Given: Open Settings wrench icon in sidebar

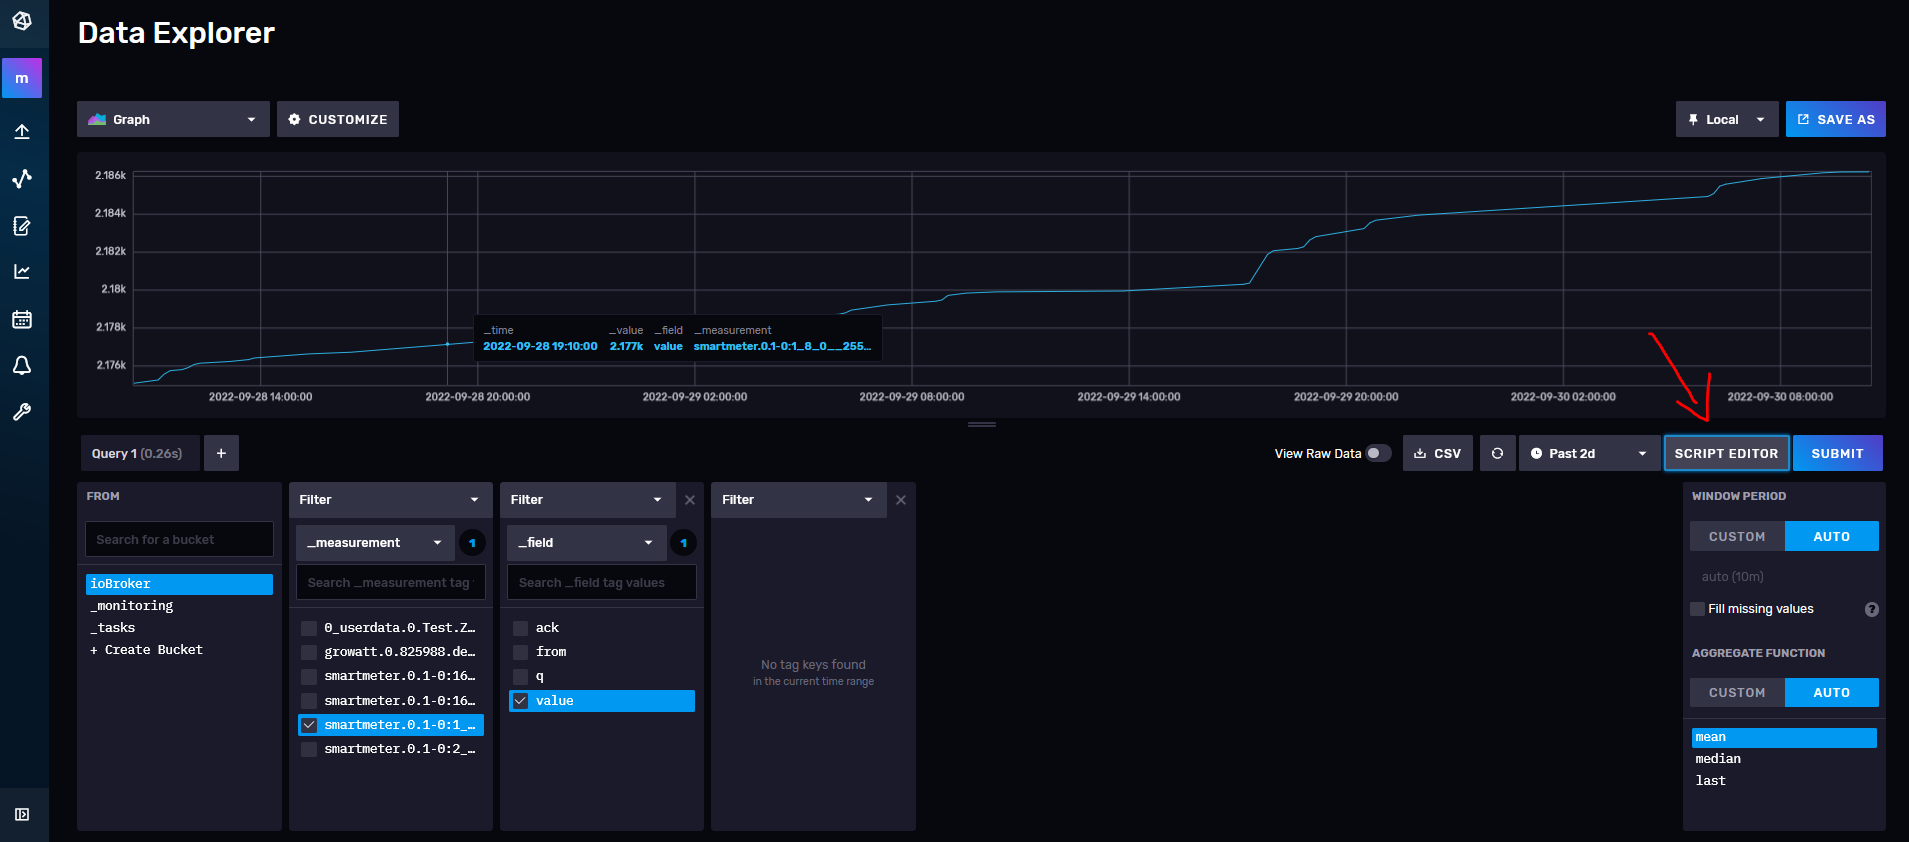Looking at the screenshot, I should 22,412.
